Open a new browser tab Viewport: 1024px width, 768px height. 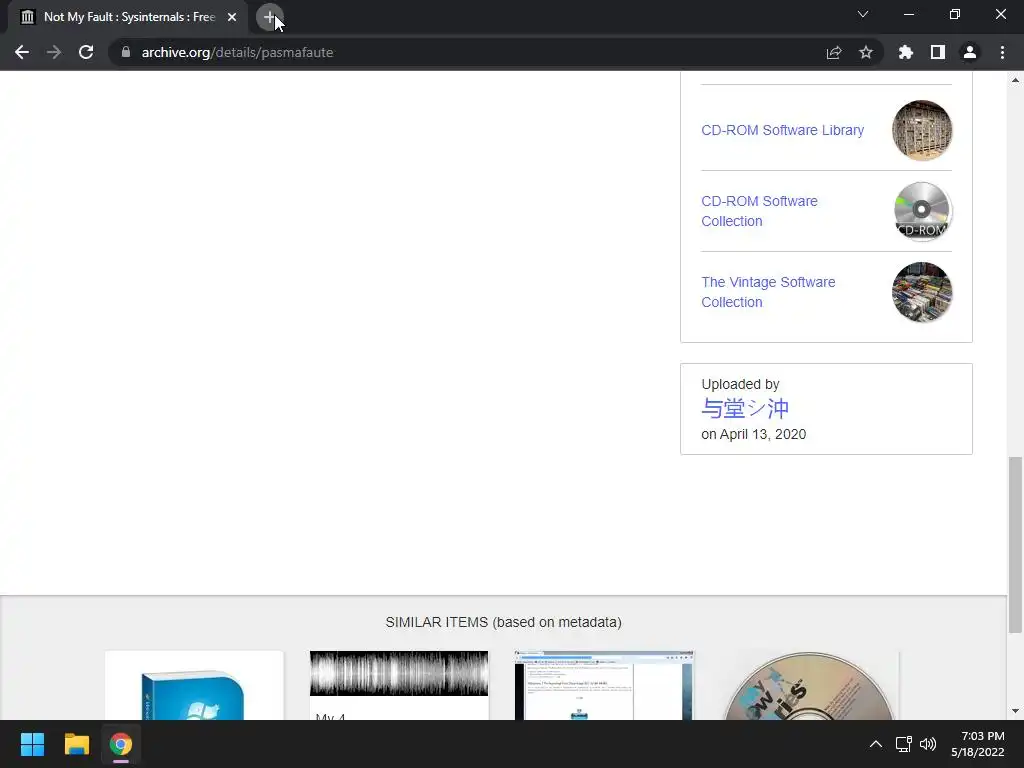pyautogui.click(x=269, y=17)
